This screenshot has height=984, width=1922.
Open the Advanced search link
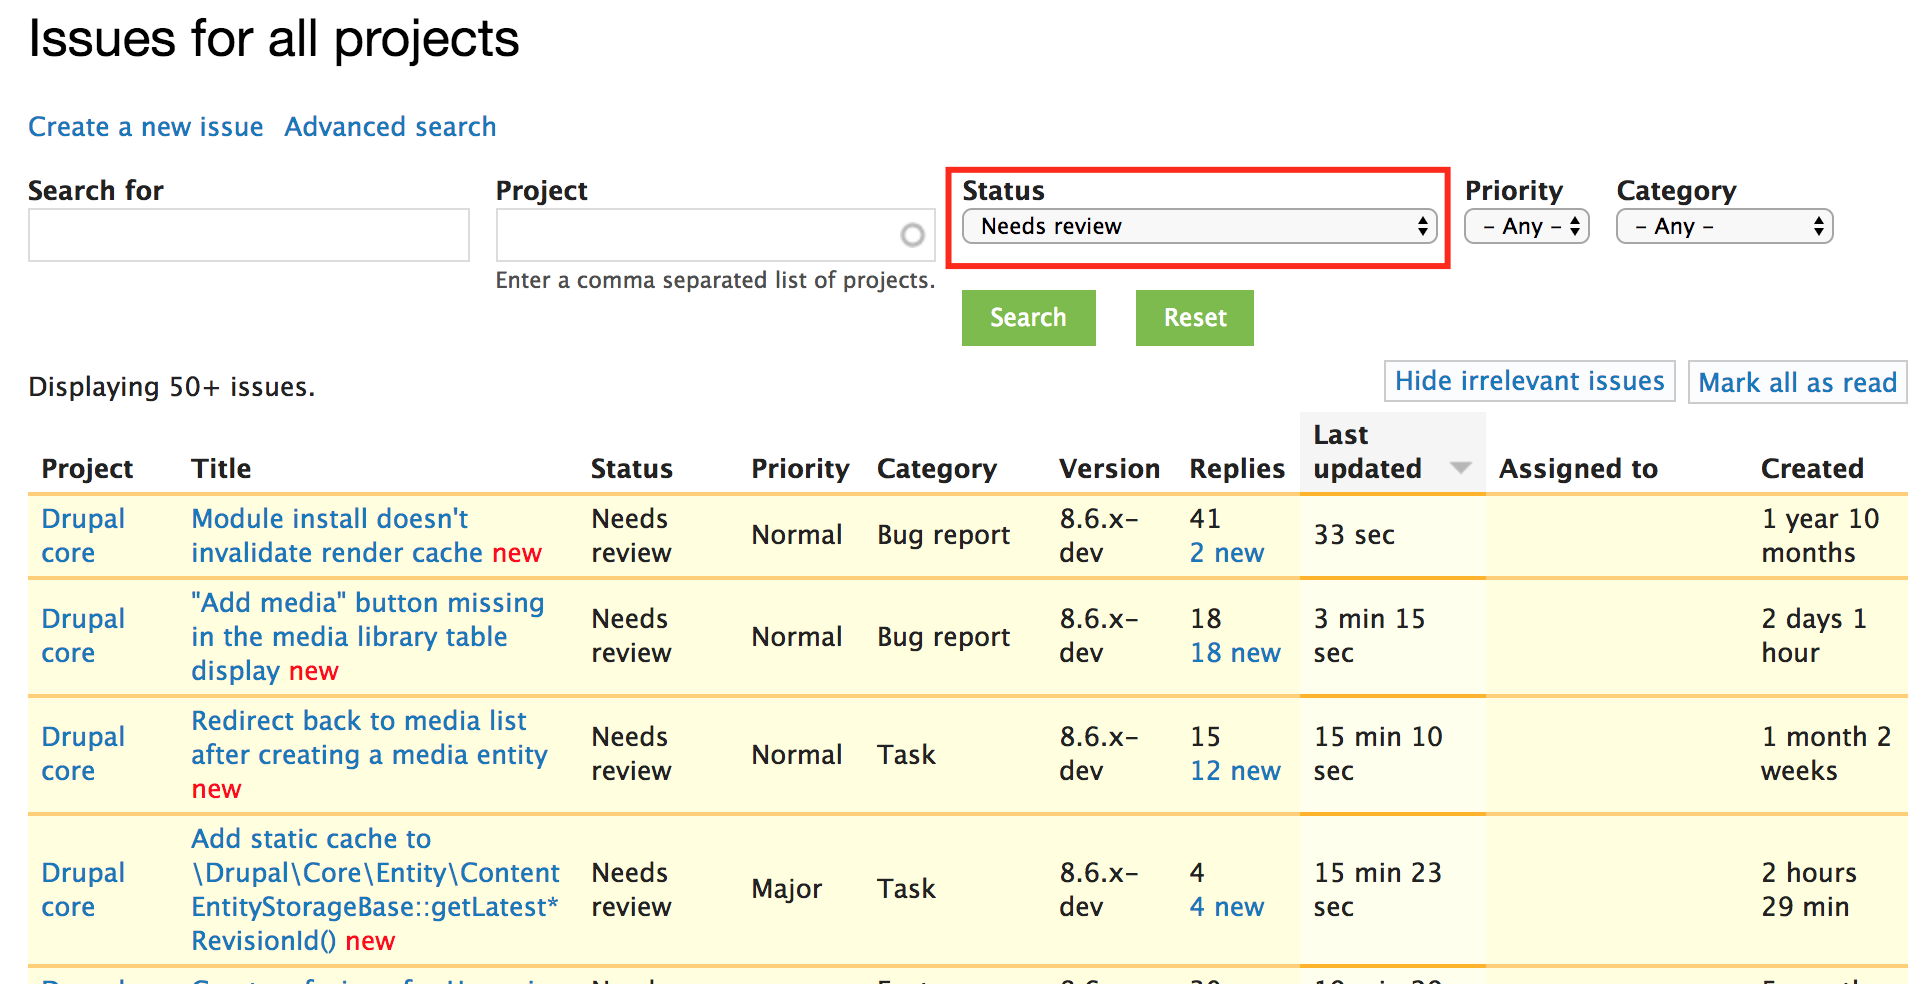390,127
